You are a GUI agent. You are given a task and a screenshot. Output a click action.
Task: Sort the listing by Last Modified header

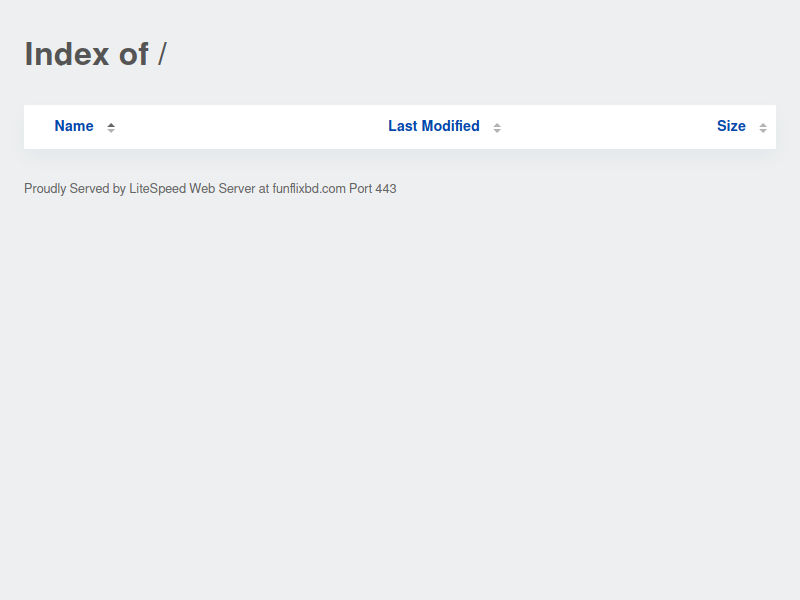coord(434,126)
